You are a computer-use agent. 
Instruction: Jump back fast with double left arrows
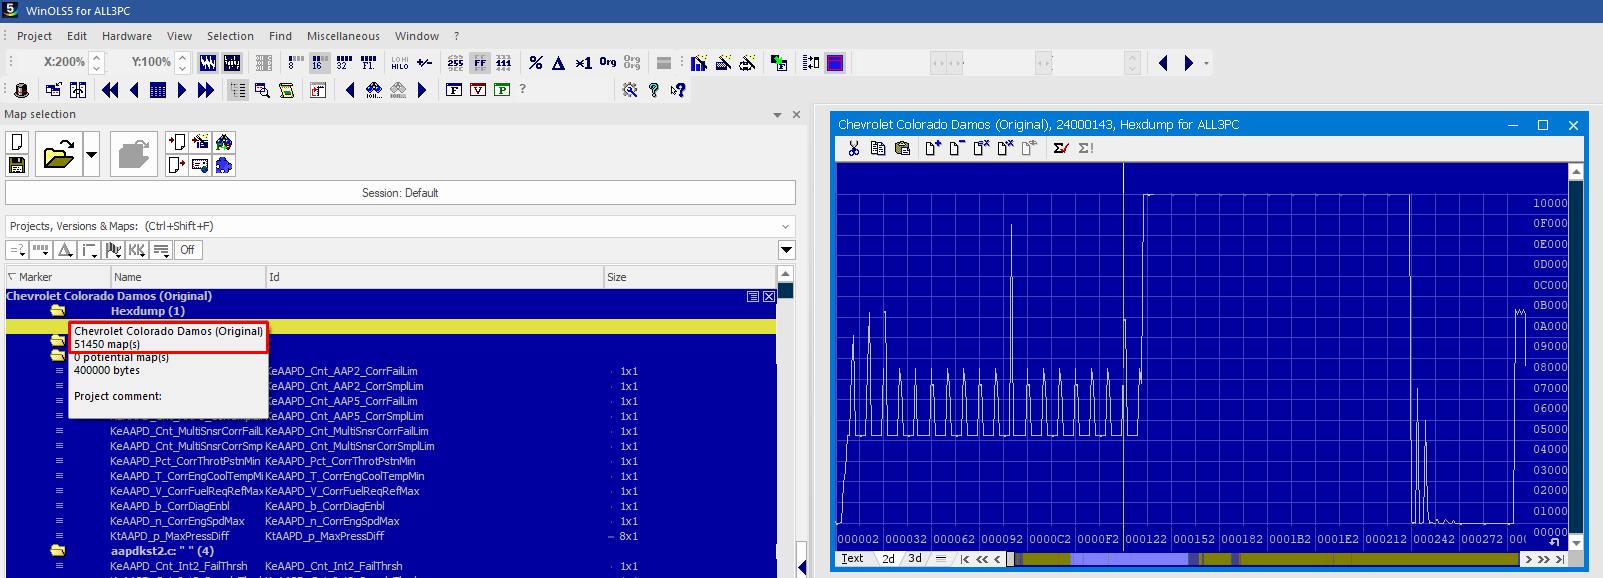tap(110, 90)
